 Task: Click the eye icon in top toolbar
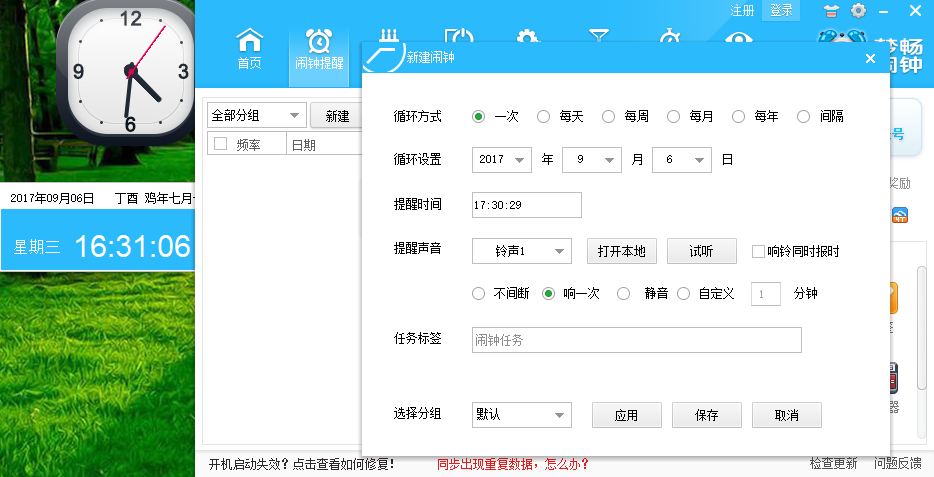point(738,39)
